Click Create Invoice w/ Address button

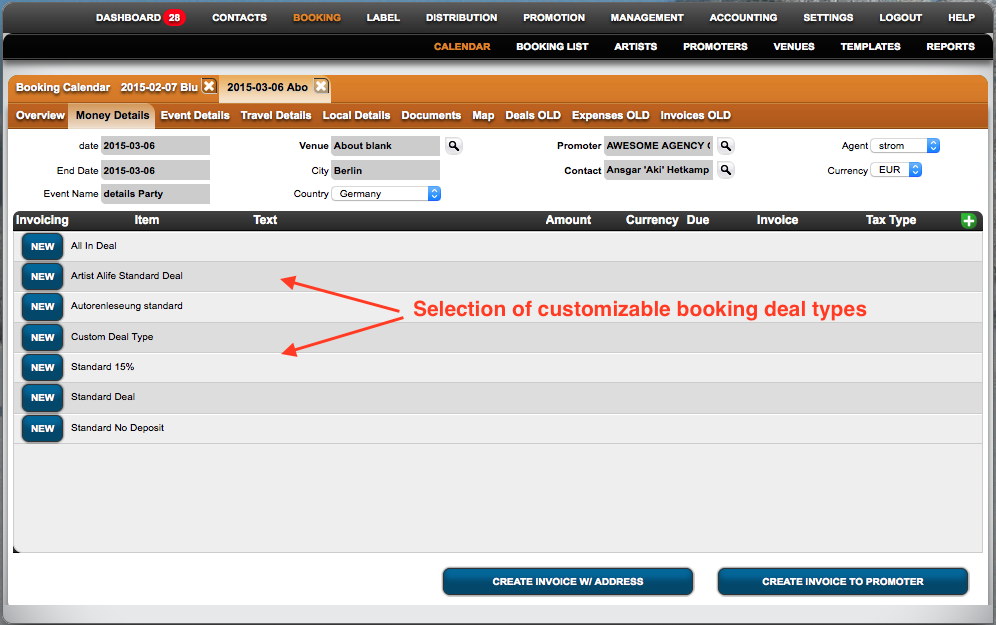567,581
